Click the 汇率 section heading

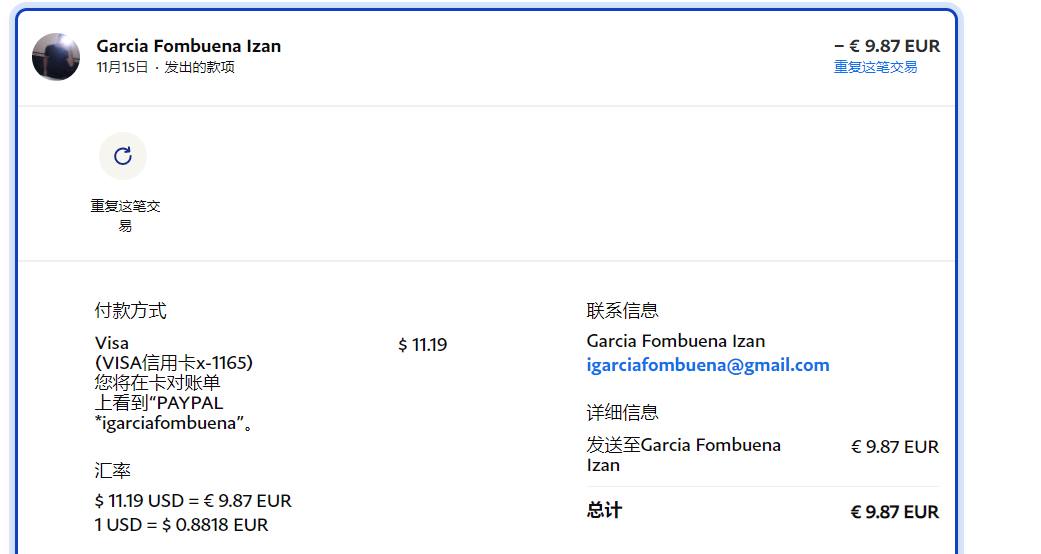tap(113, 470)
